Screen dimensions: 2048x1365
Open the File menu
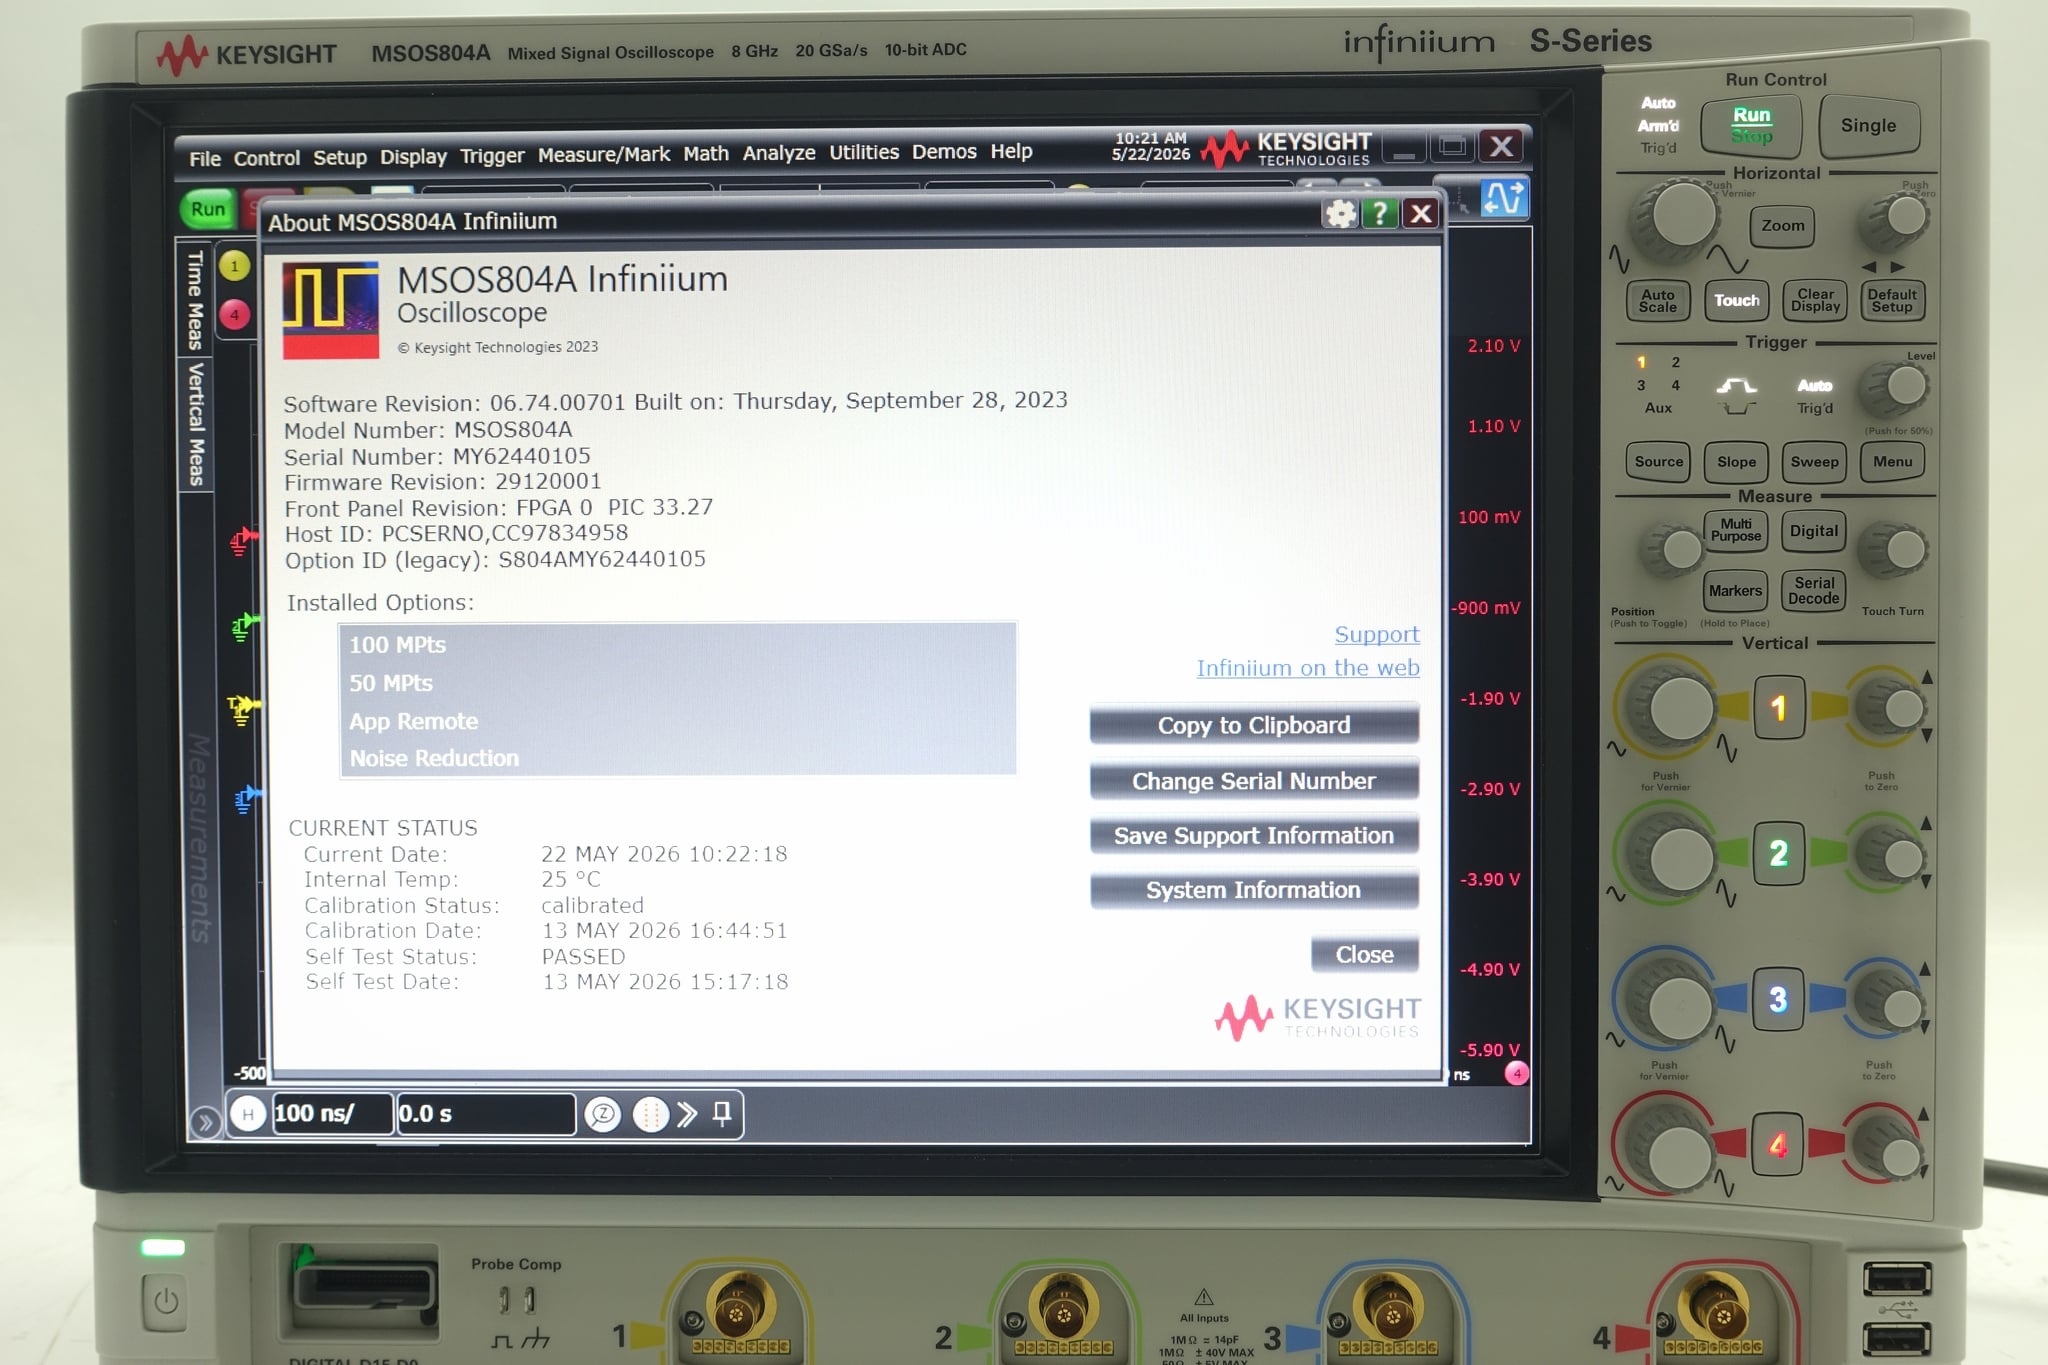(205, 158)
